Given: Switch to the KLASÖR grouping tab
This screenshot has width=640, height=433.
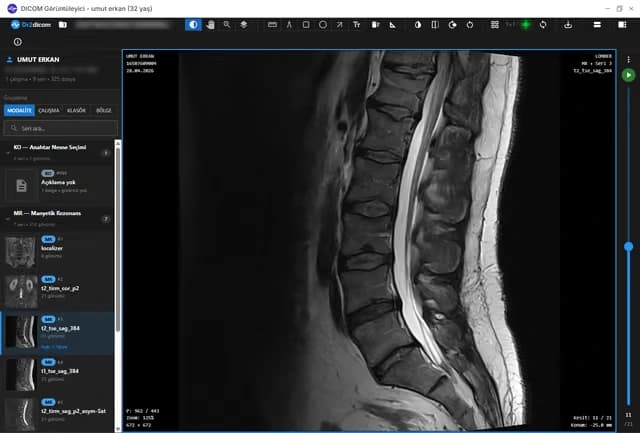Looking at the screenshot, I should click(76, 111).
